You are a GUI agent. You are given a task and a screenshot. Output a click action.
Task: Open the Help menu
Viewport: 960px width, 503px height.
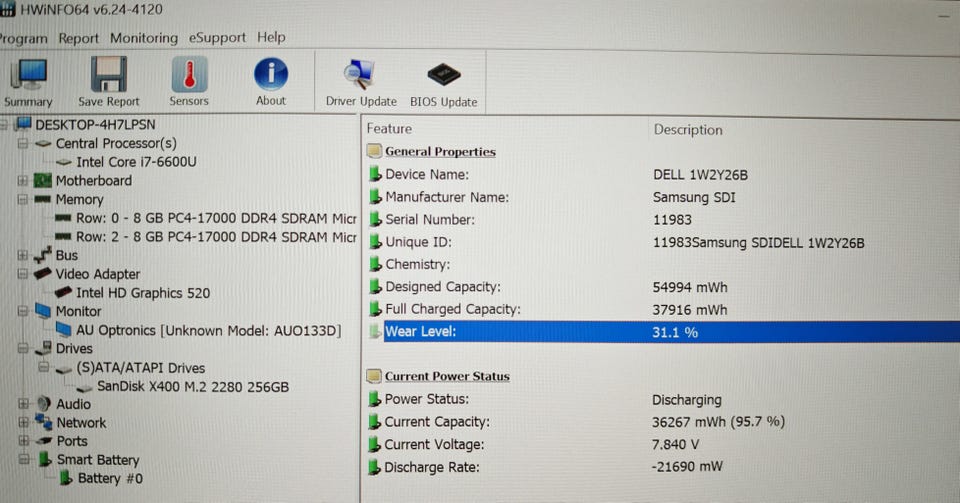271,37
